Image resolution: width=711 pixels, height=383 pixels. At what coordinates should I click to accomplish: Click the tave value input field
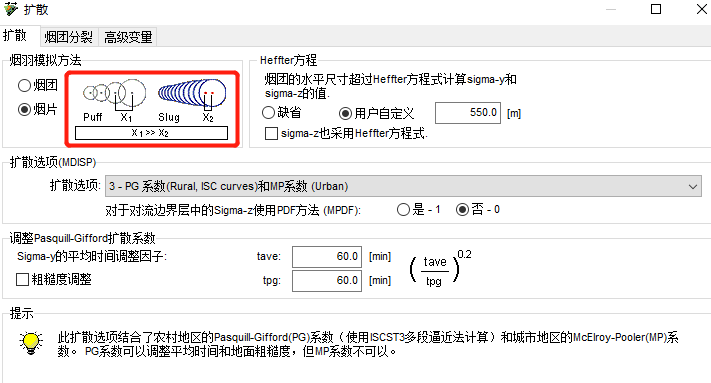(x=327, y=257)
